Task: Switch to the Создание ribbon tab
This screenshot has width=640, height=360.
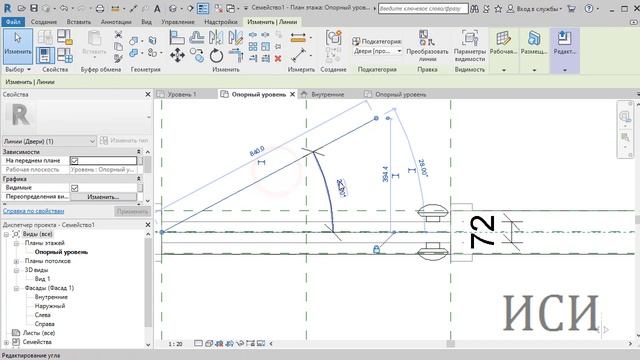Action: tap(44, 22)
